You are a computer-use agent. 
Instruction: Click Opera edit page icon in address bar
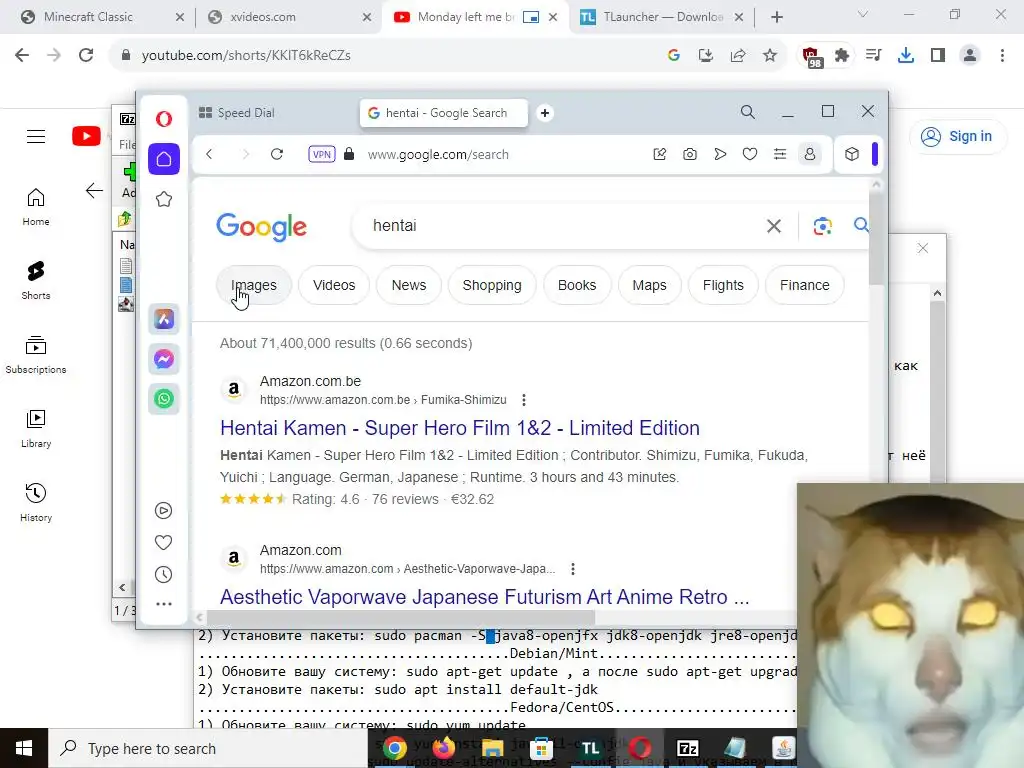660,154
